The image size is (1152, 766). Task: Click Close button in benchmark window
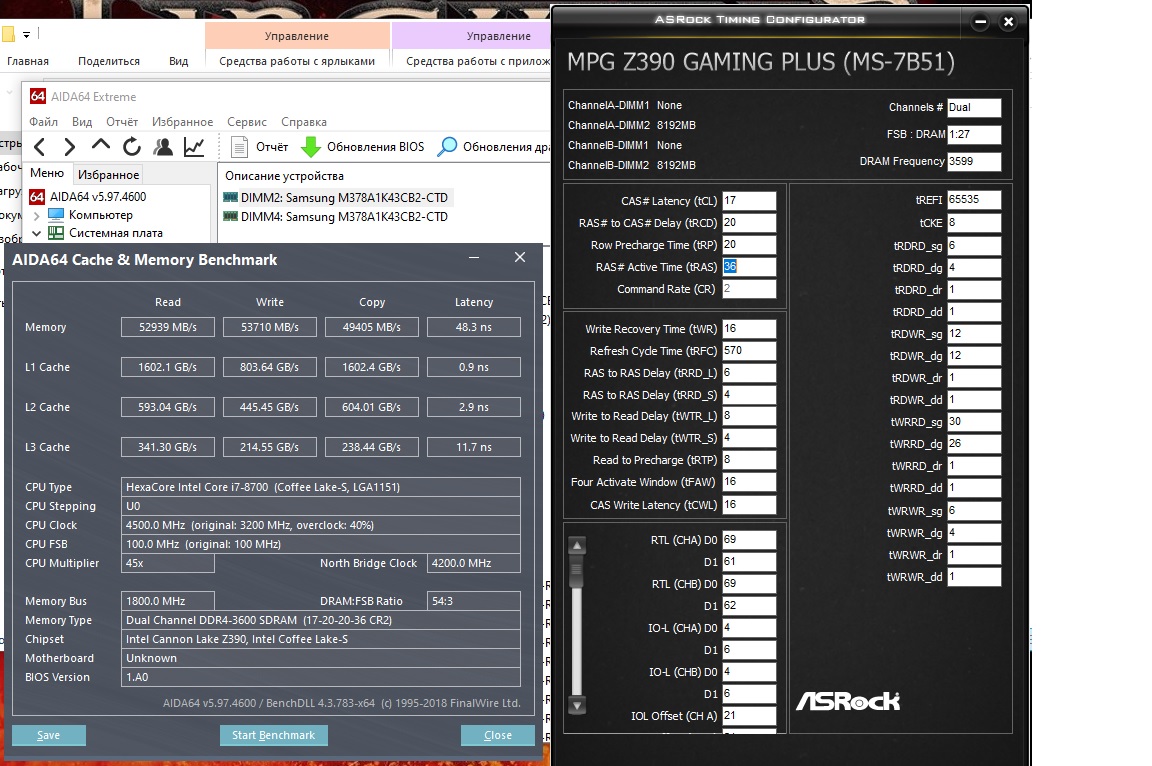(497, 735)
